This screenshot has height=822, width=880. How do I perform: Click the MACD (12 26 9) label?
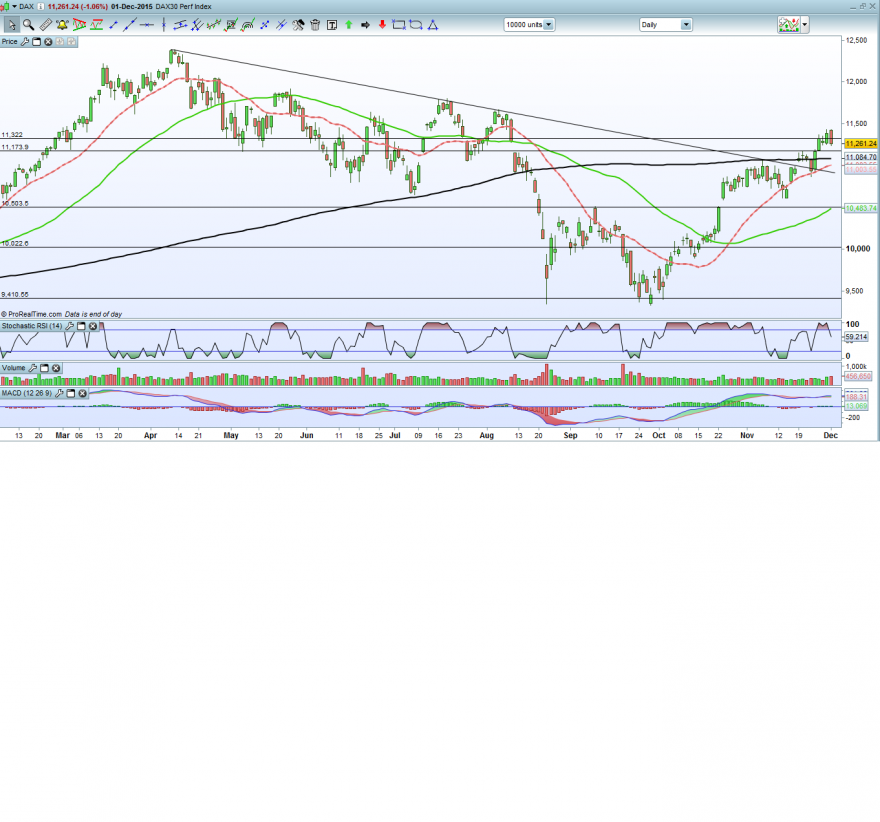pos(27,393)
